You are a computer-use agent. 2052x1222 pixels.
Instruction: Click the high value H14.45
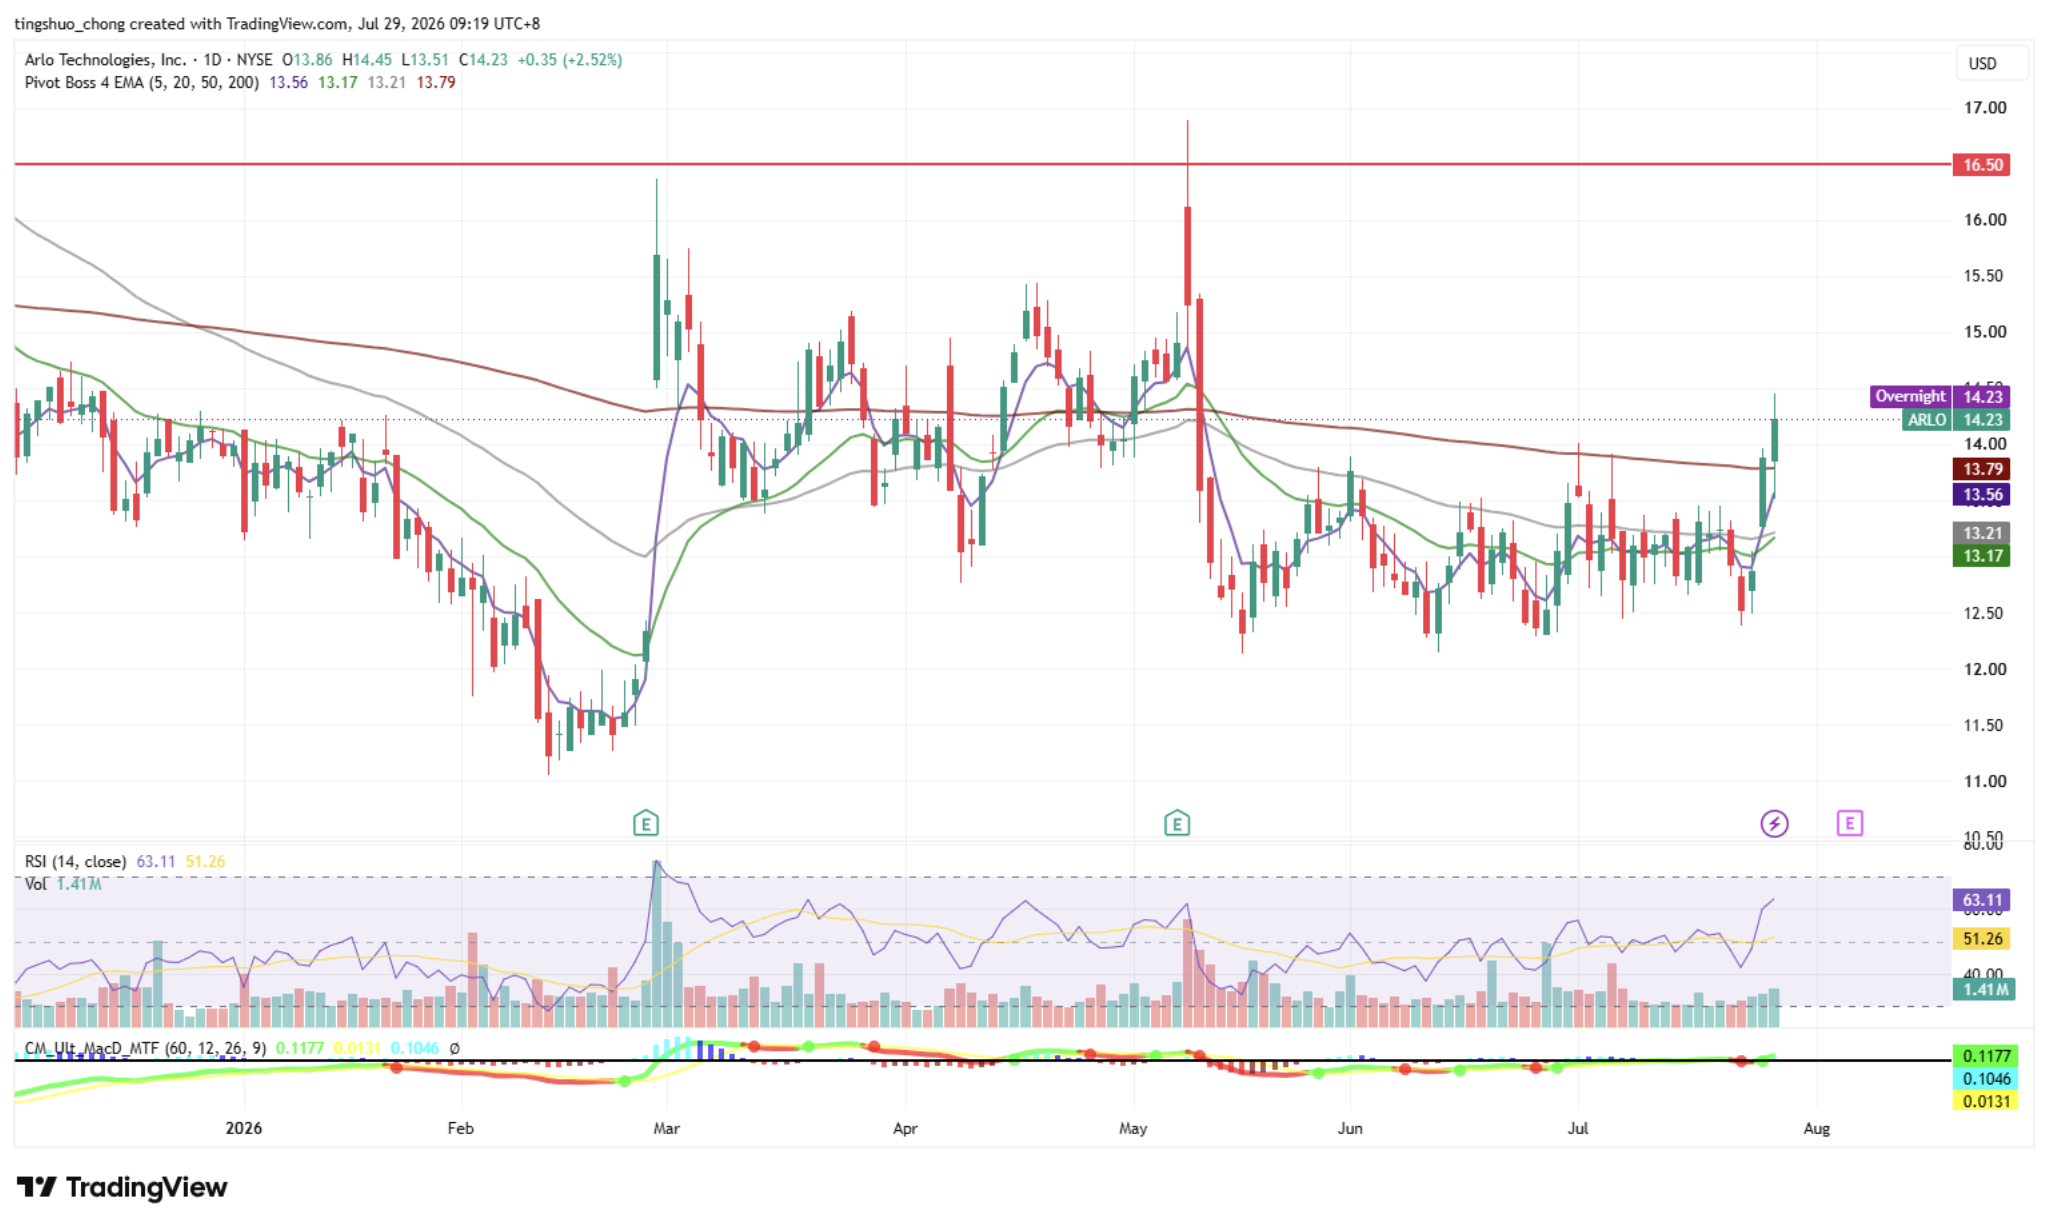point(367,60)
